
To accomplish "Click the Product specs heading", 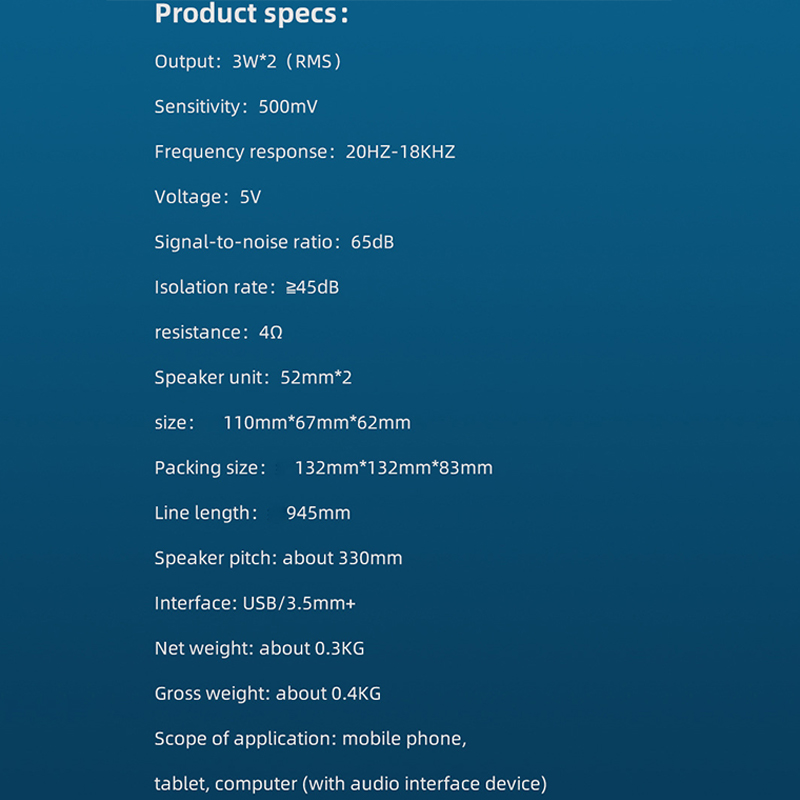I will coord(253,15).
